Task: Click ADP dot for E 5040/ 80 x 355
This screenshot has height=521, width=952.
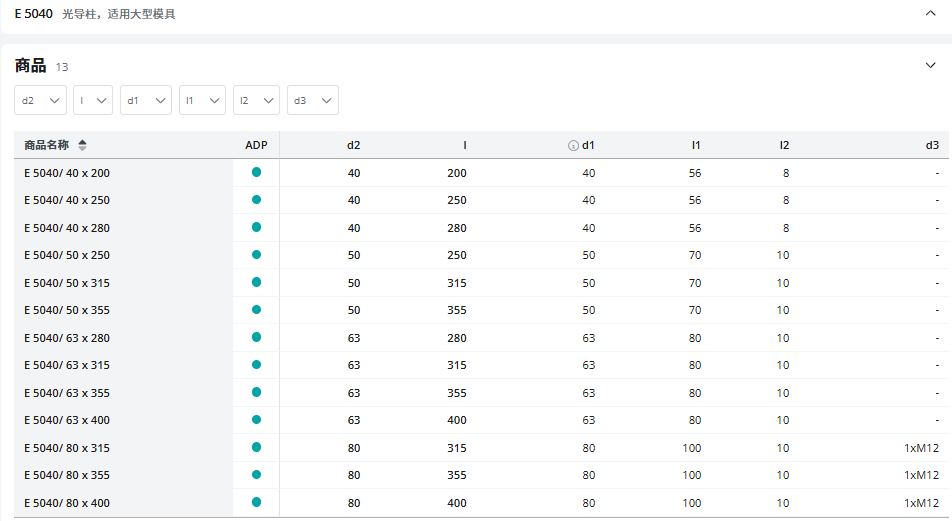Action: pyautogui.click(x=256, y=475)
